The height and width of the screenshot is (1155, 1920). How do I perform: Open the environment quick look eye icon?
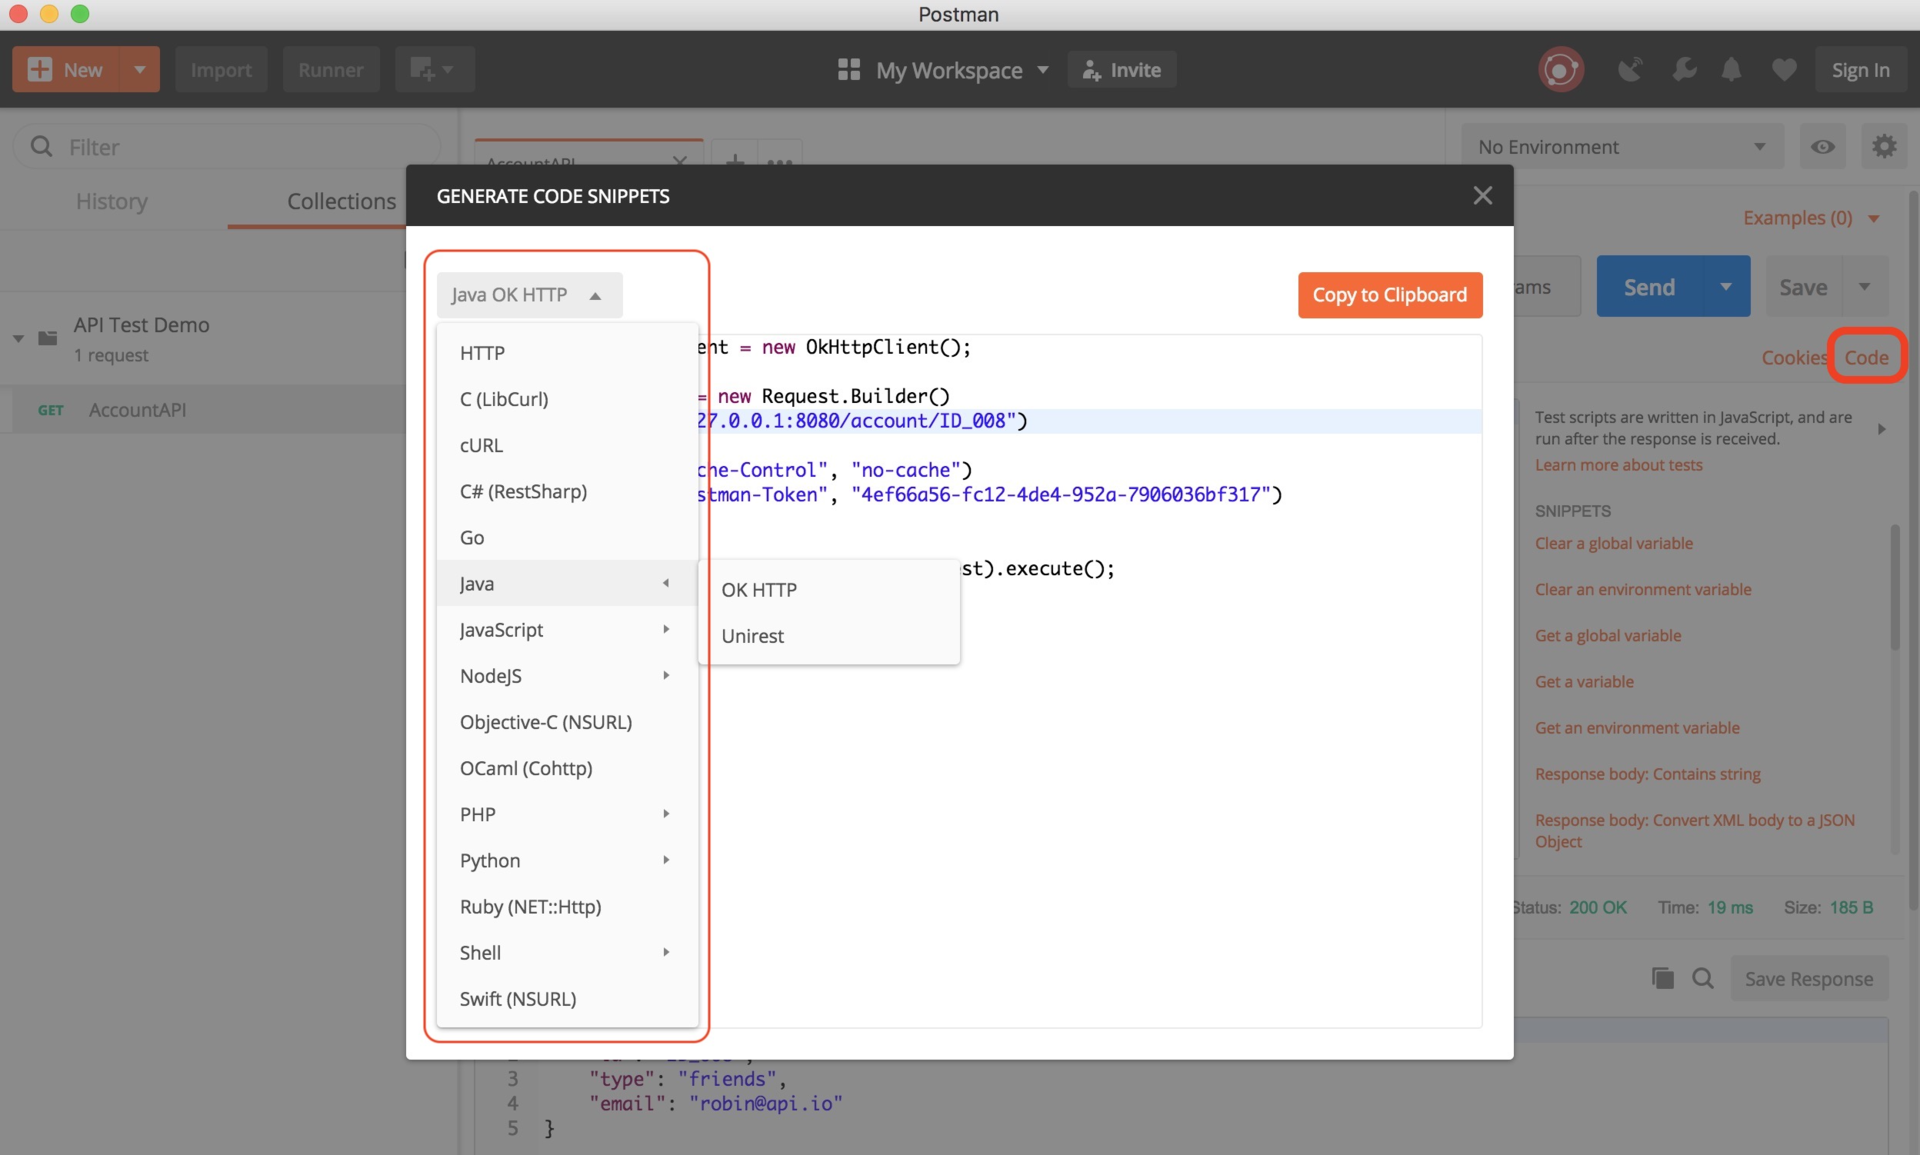[x=1822, y=147]
